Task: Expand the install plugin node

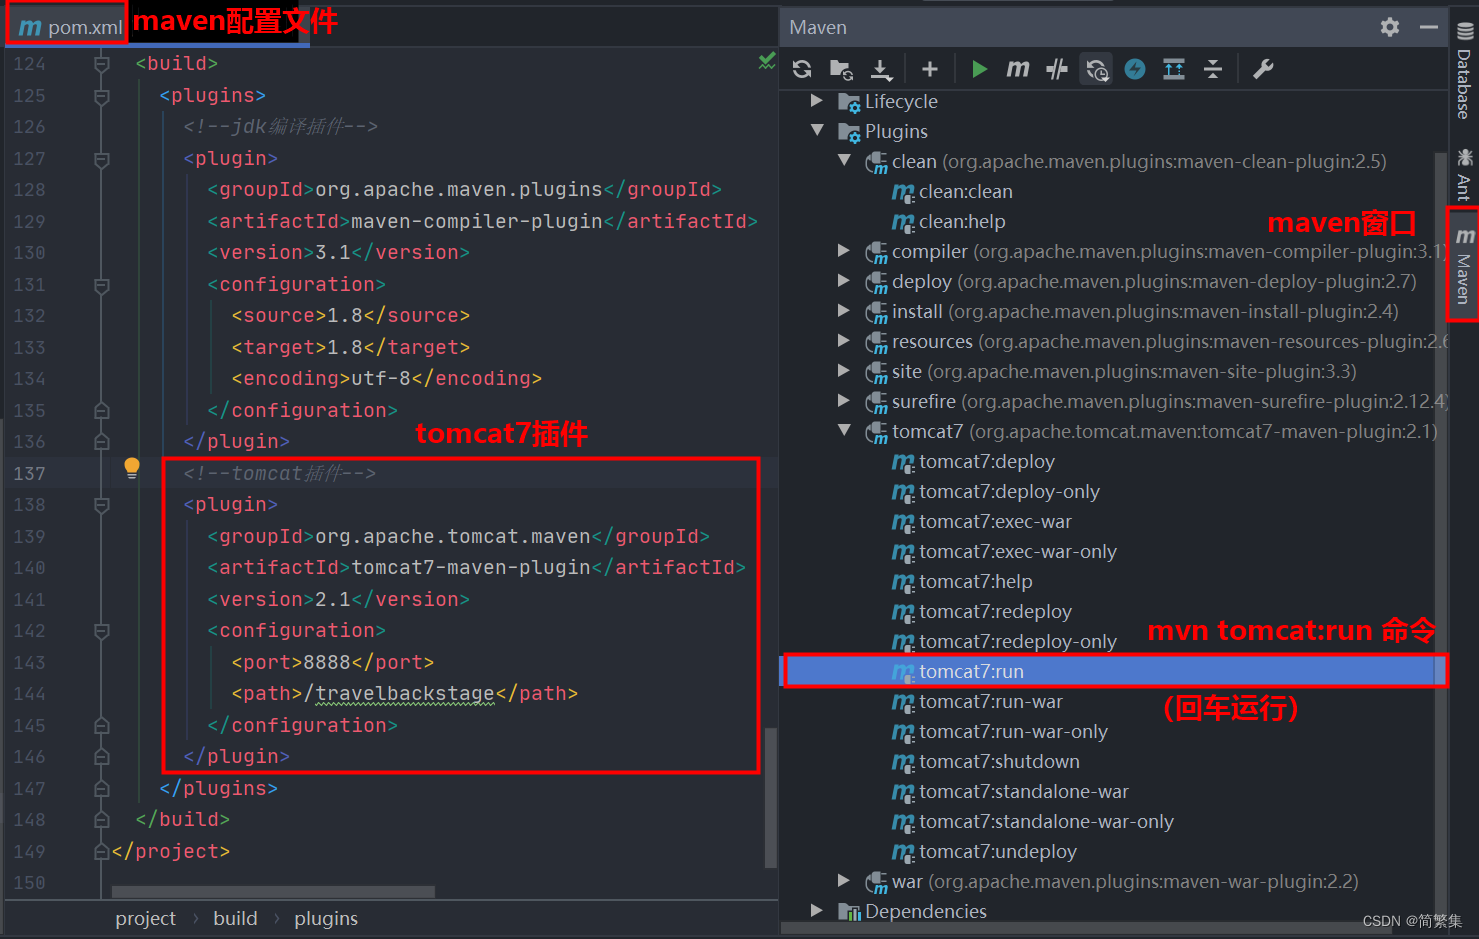Action: coord(844,310)
